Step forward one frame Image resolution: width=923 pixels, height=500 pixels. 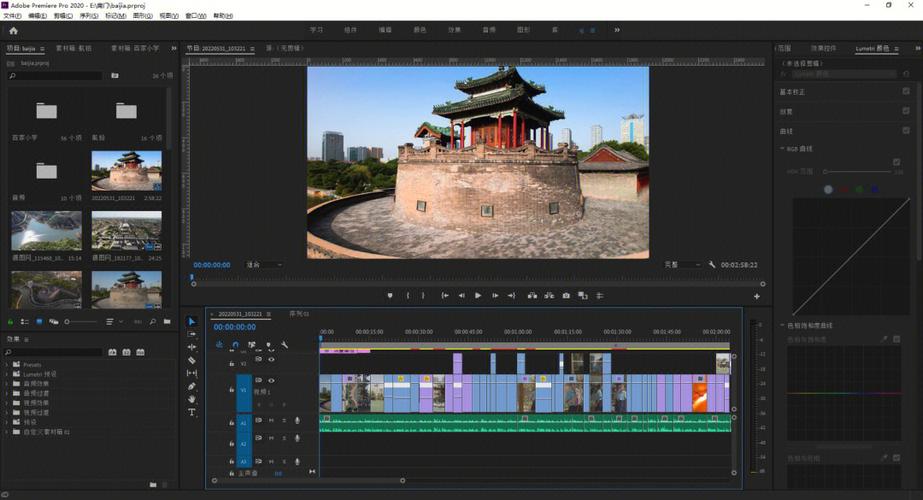point(495,296)
